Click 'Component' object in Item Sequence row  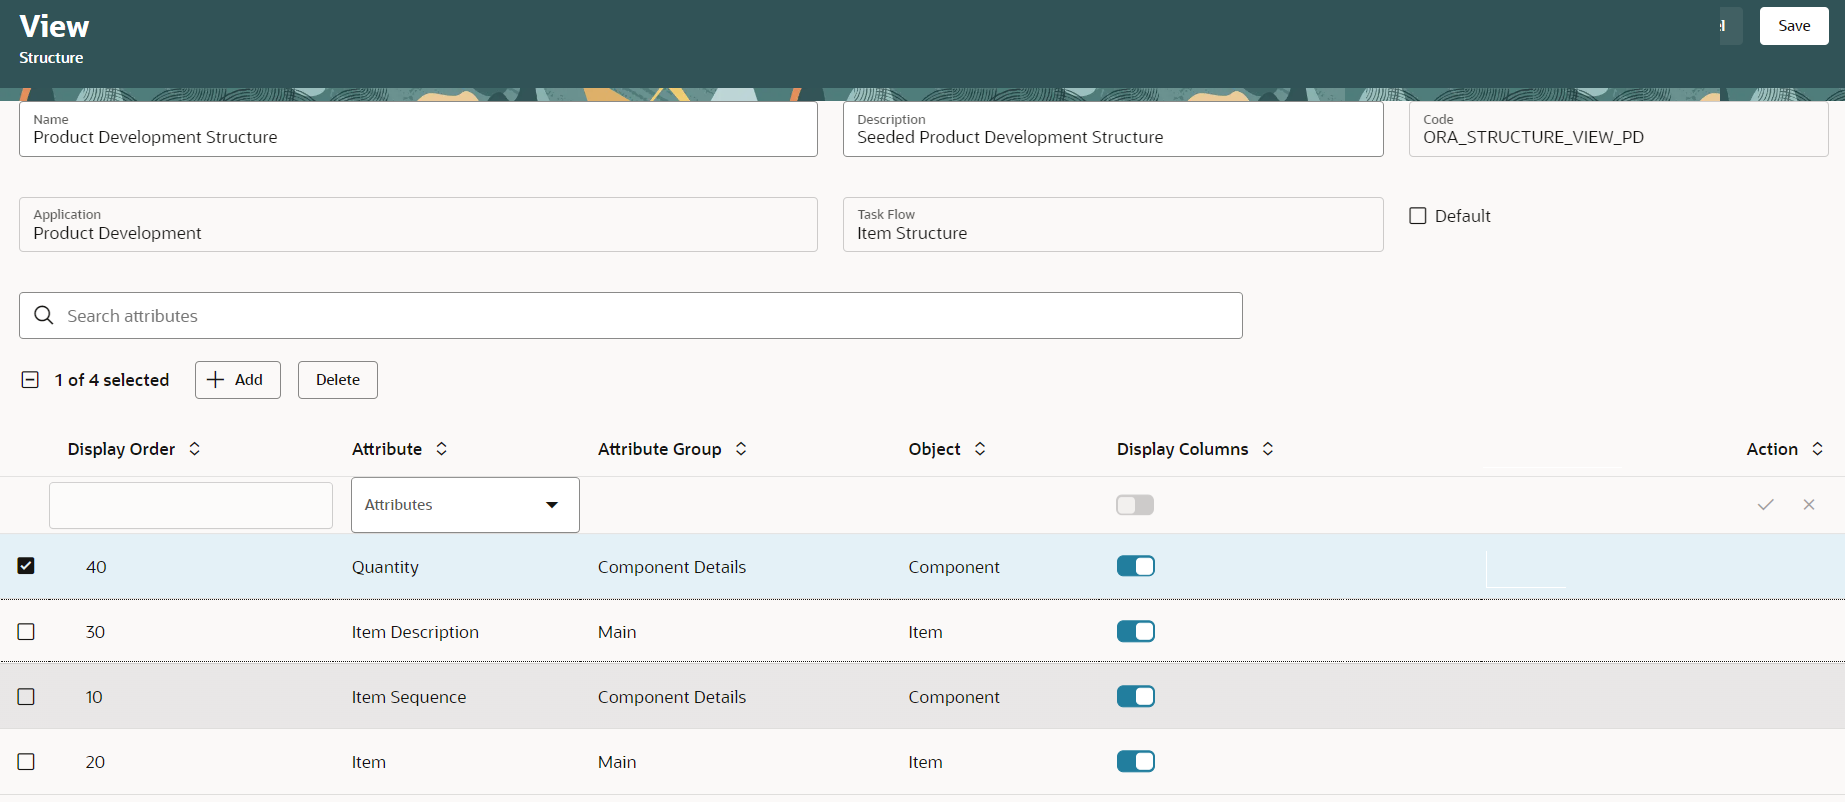coord(954,697)
